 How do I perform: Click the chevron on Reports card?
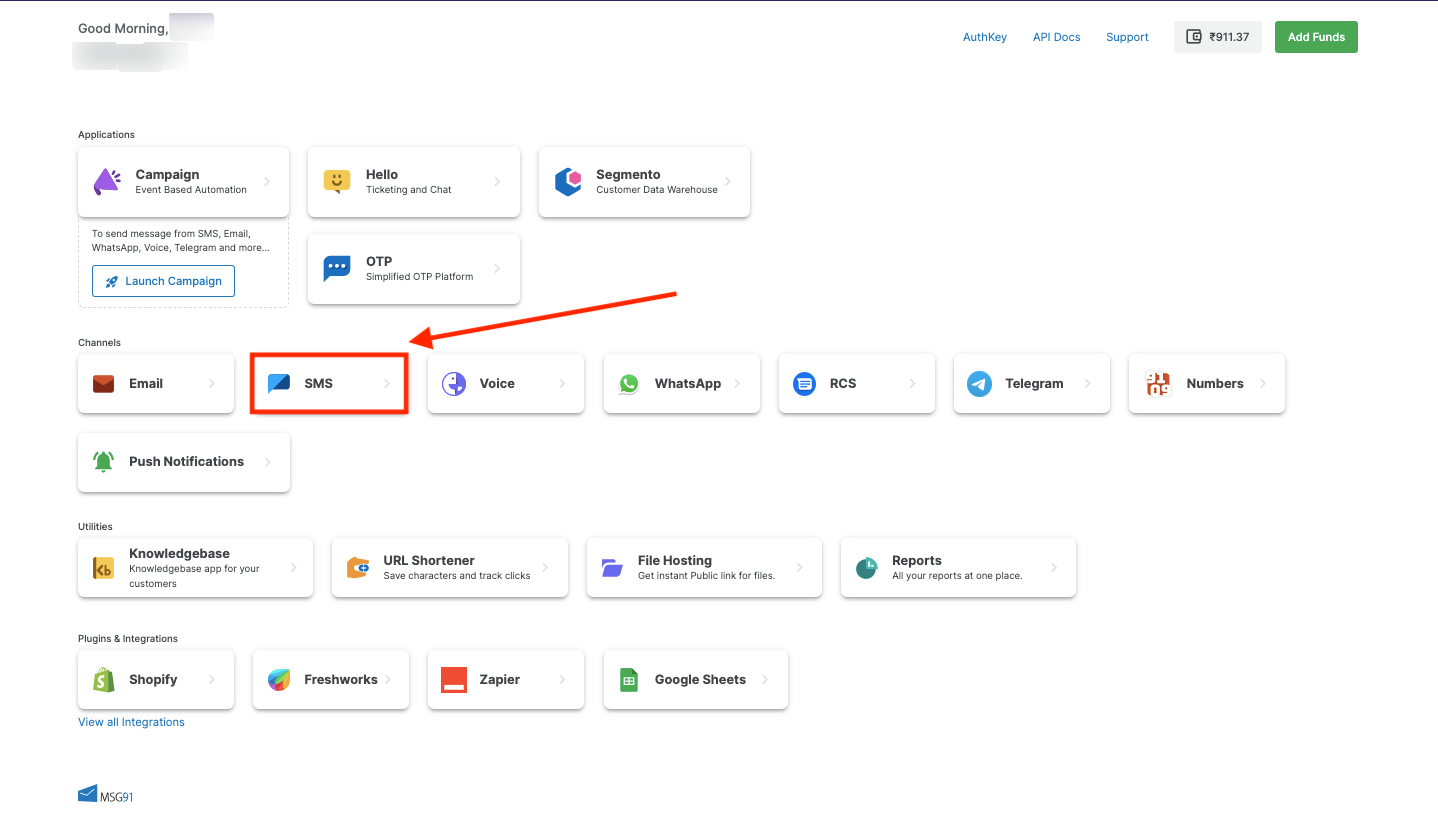[x=1054, y=568]
